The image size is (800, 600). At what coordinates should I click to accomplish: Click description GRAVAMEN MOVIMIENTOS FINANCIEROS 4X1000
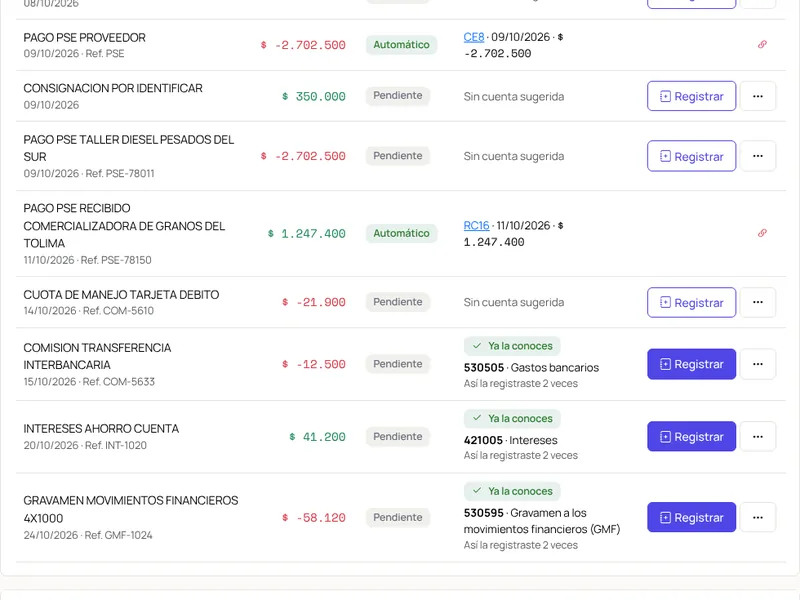click(x=131, y=509)
